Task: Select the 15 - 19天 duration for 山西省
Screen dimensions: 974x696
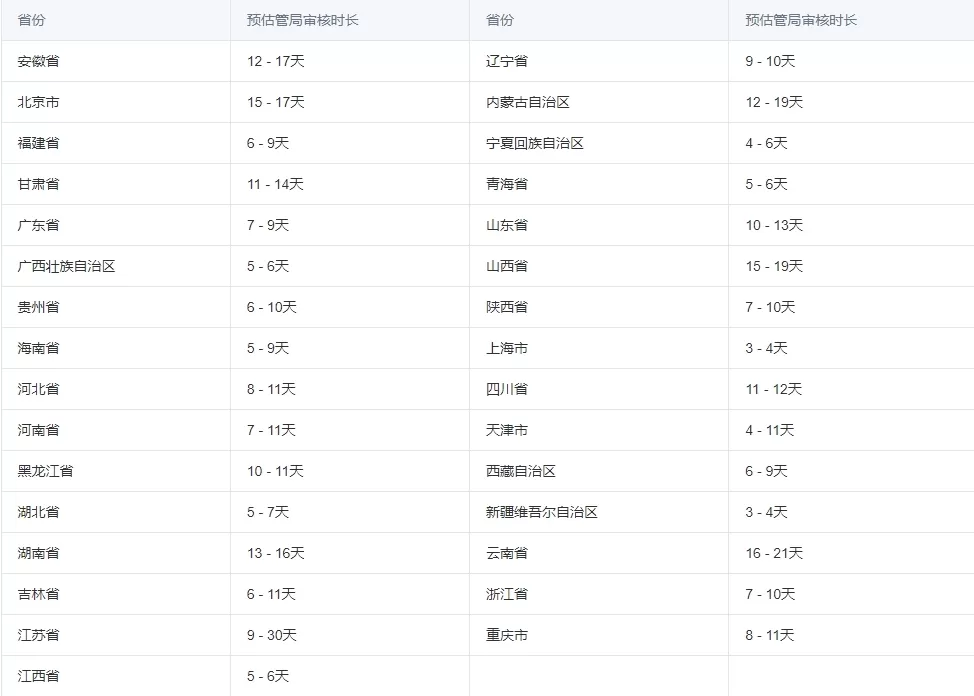Action: point(774,266)
